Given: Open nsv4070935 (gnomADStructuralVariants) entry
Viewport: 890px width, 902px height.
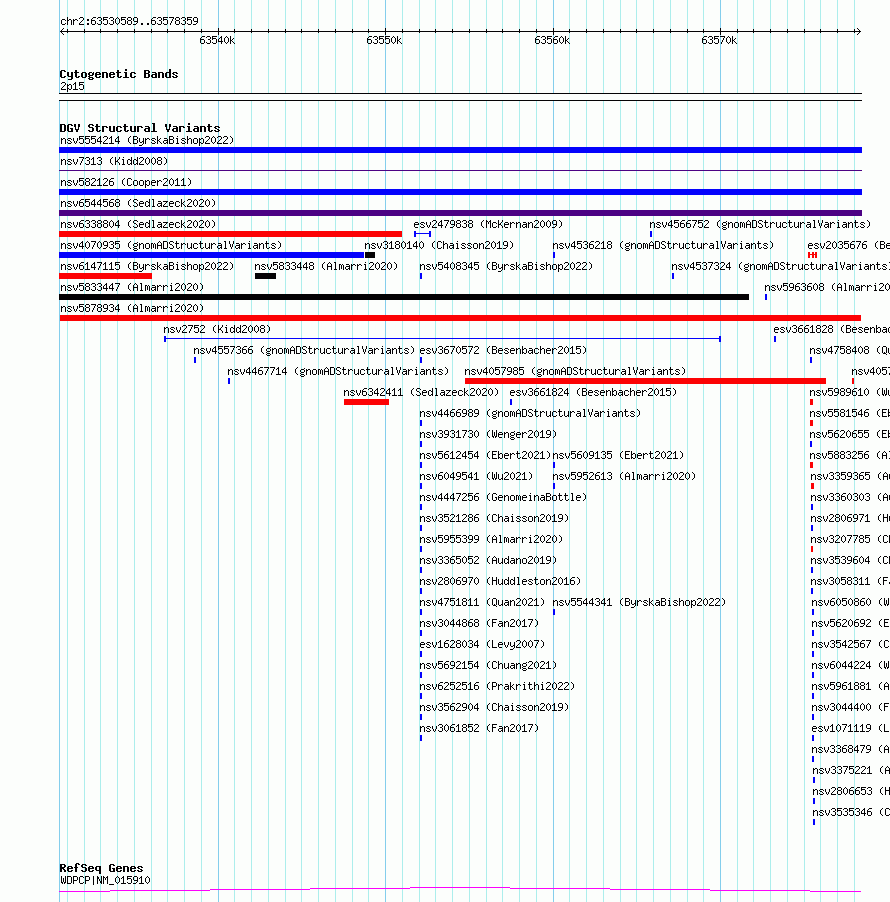Looking at the screenshot, I should [x=171, y=245].
